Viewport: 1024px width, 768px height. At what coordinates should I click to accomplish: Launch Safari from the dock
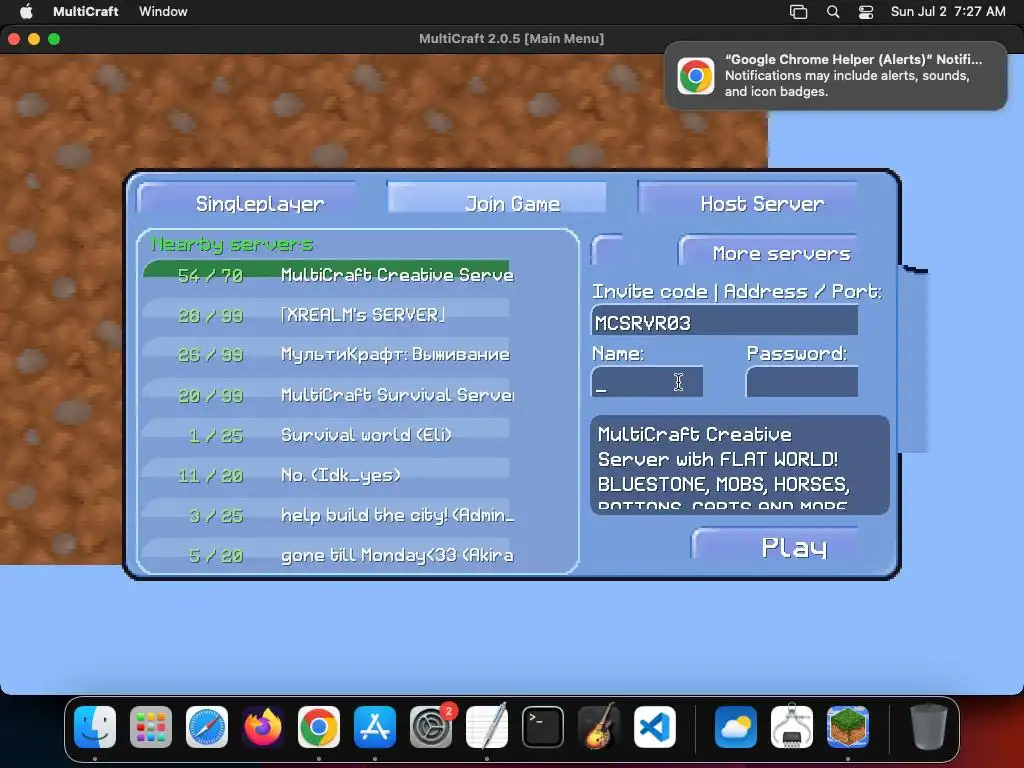[x=207, y=727]
